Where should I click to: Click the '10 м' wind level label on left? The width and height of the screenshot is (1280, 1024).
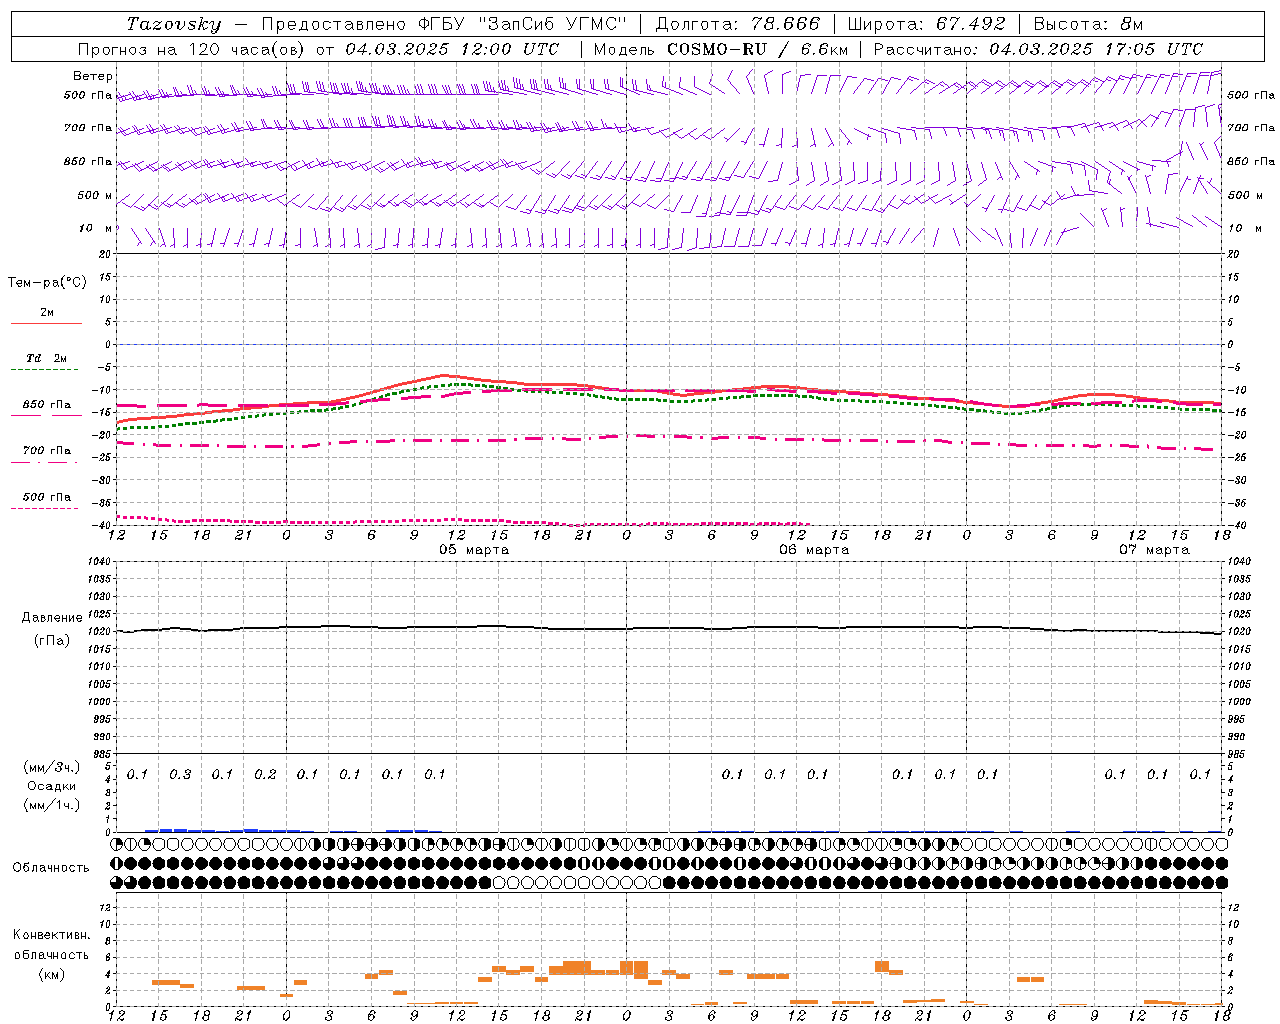click(x=97, y=228)
